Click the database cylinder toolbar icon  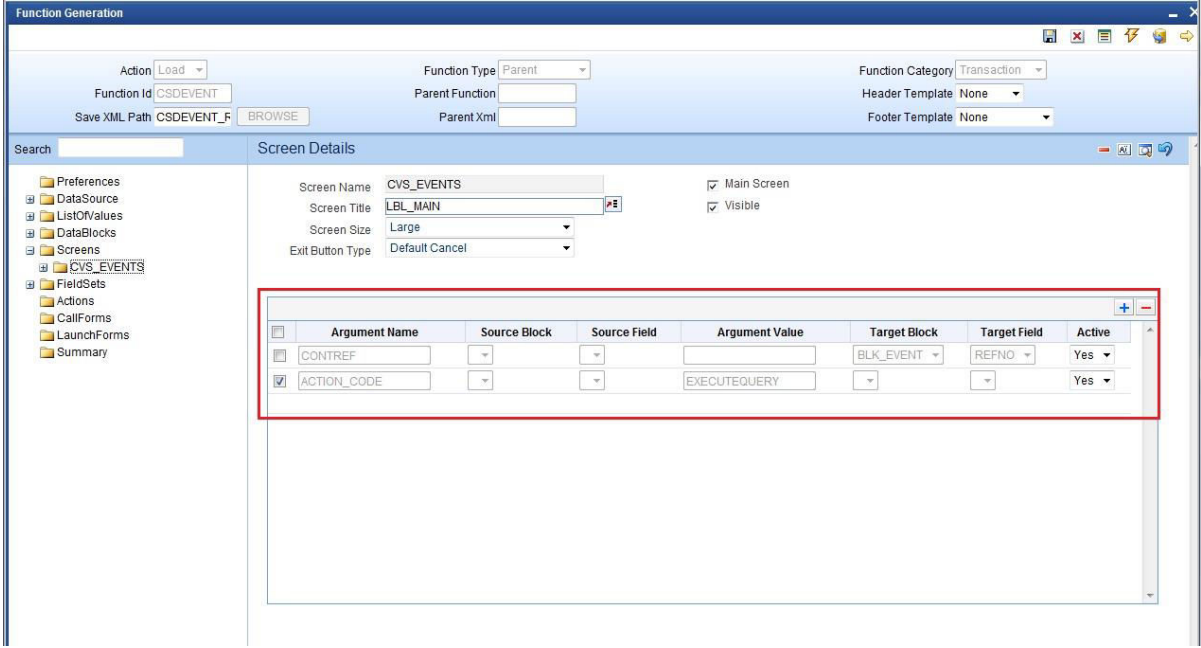point(1161,36)
